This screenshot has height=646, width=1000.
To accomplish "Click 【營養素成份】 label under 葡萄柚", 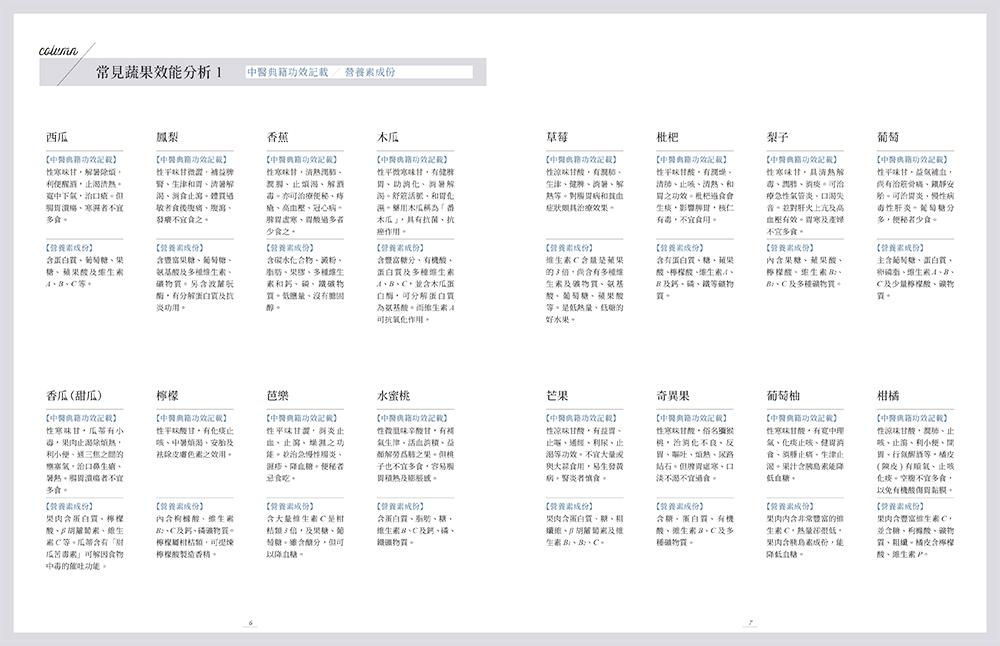I will 790,506.
